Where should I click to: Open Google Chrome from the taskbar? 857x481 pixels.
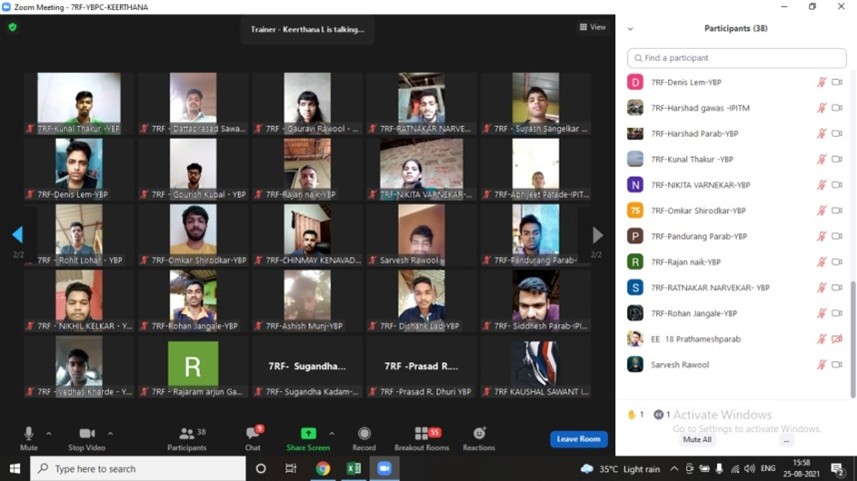point(323,468)
